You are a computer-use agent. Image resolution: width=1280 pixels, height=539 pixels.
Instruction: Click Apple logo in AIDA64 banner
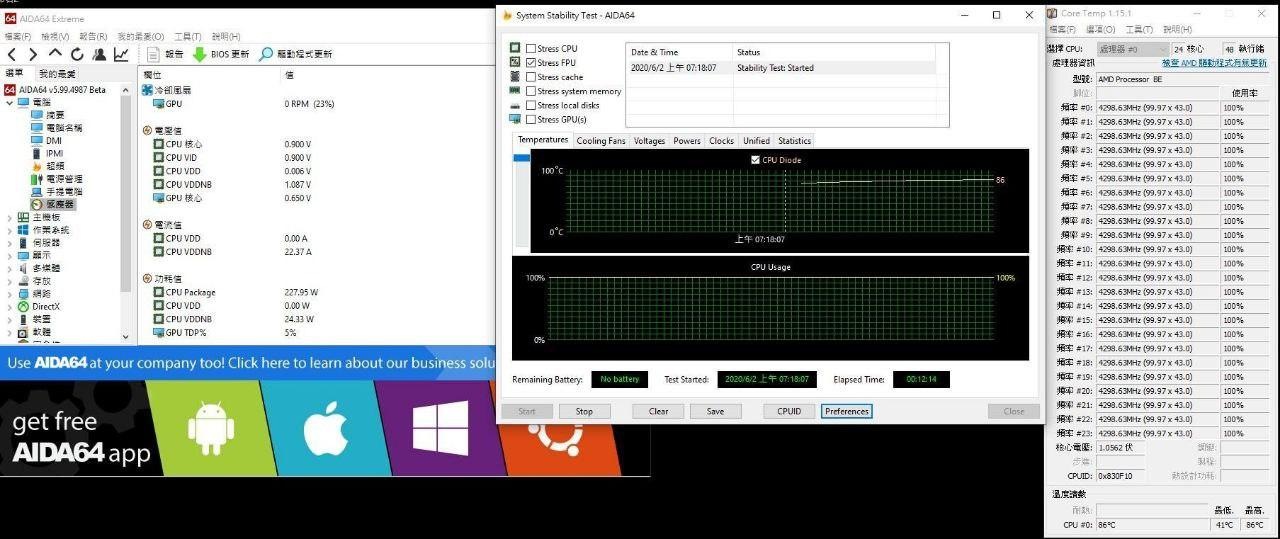(325, 428)
